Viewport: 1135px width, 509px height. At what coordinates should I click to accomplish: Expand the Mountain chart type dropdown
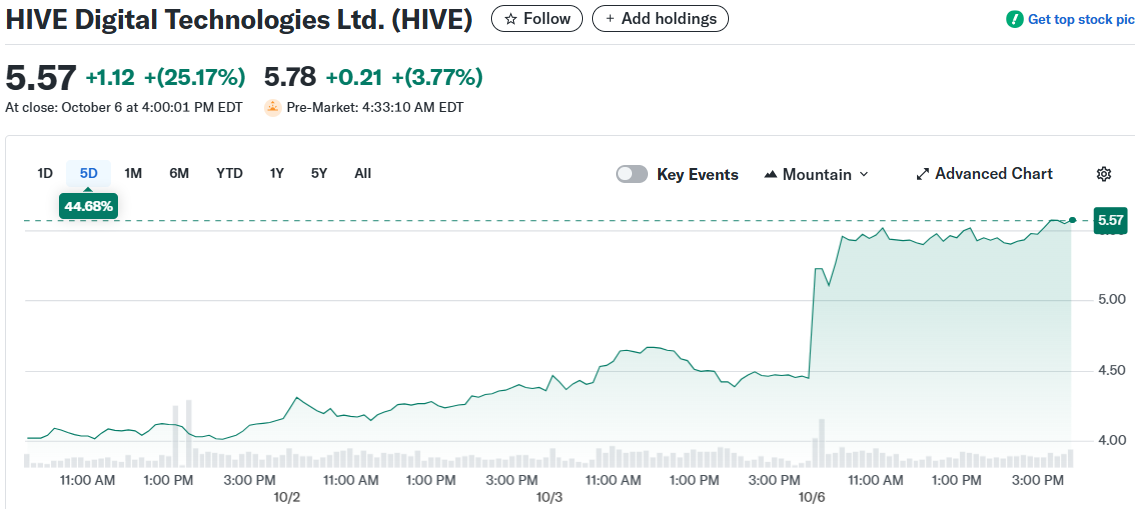coord(864,174)
